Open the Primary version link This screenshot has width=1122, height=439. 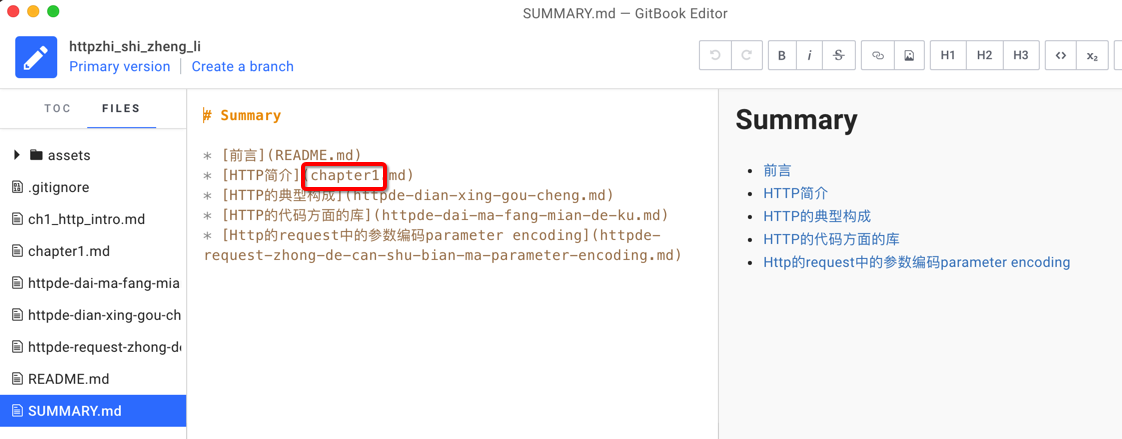tap(120, 67)
